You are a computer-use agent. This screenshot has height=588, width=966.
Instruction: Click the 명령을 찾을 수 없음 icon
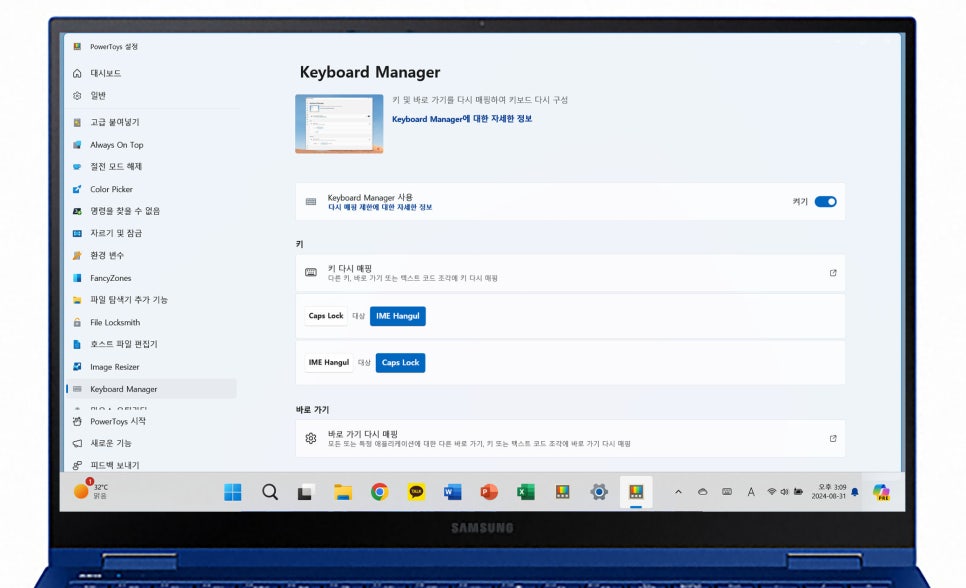click(x=77, y=211)
